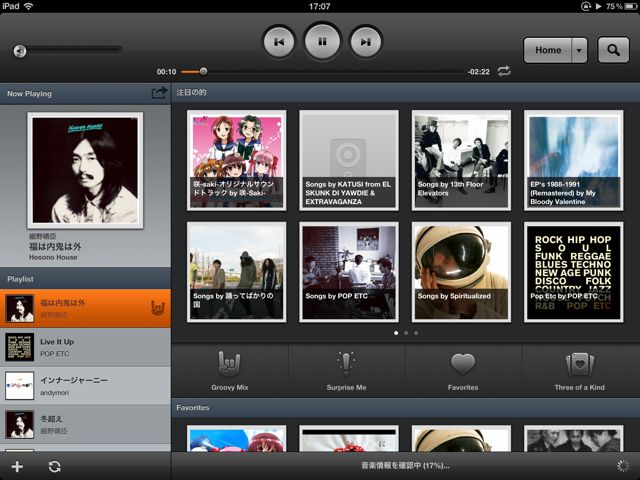Go to first featured page dot
The image size is (640, 480).
pyautogui.click(x=396, y=333)
